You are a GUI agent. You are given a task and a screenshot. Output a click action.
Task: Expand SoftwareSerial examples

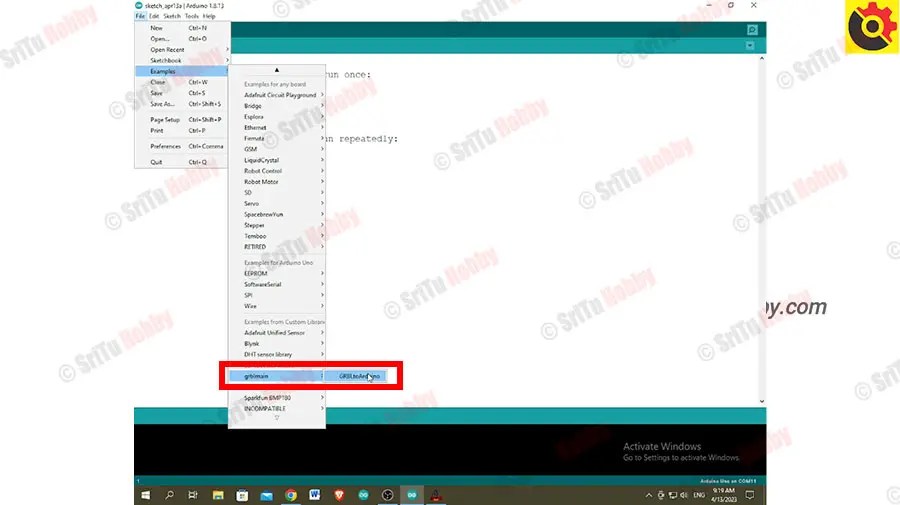tap(277, 285)
